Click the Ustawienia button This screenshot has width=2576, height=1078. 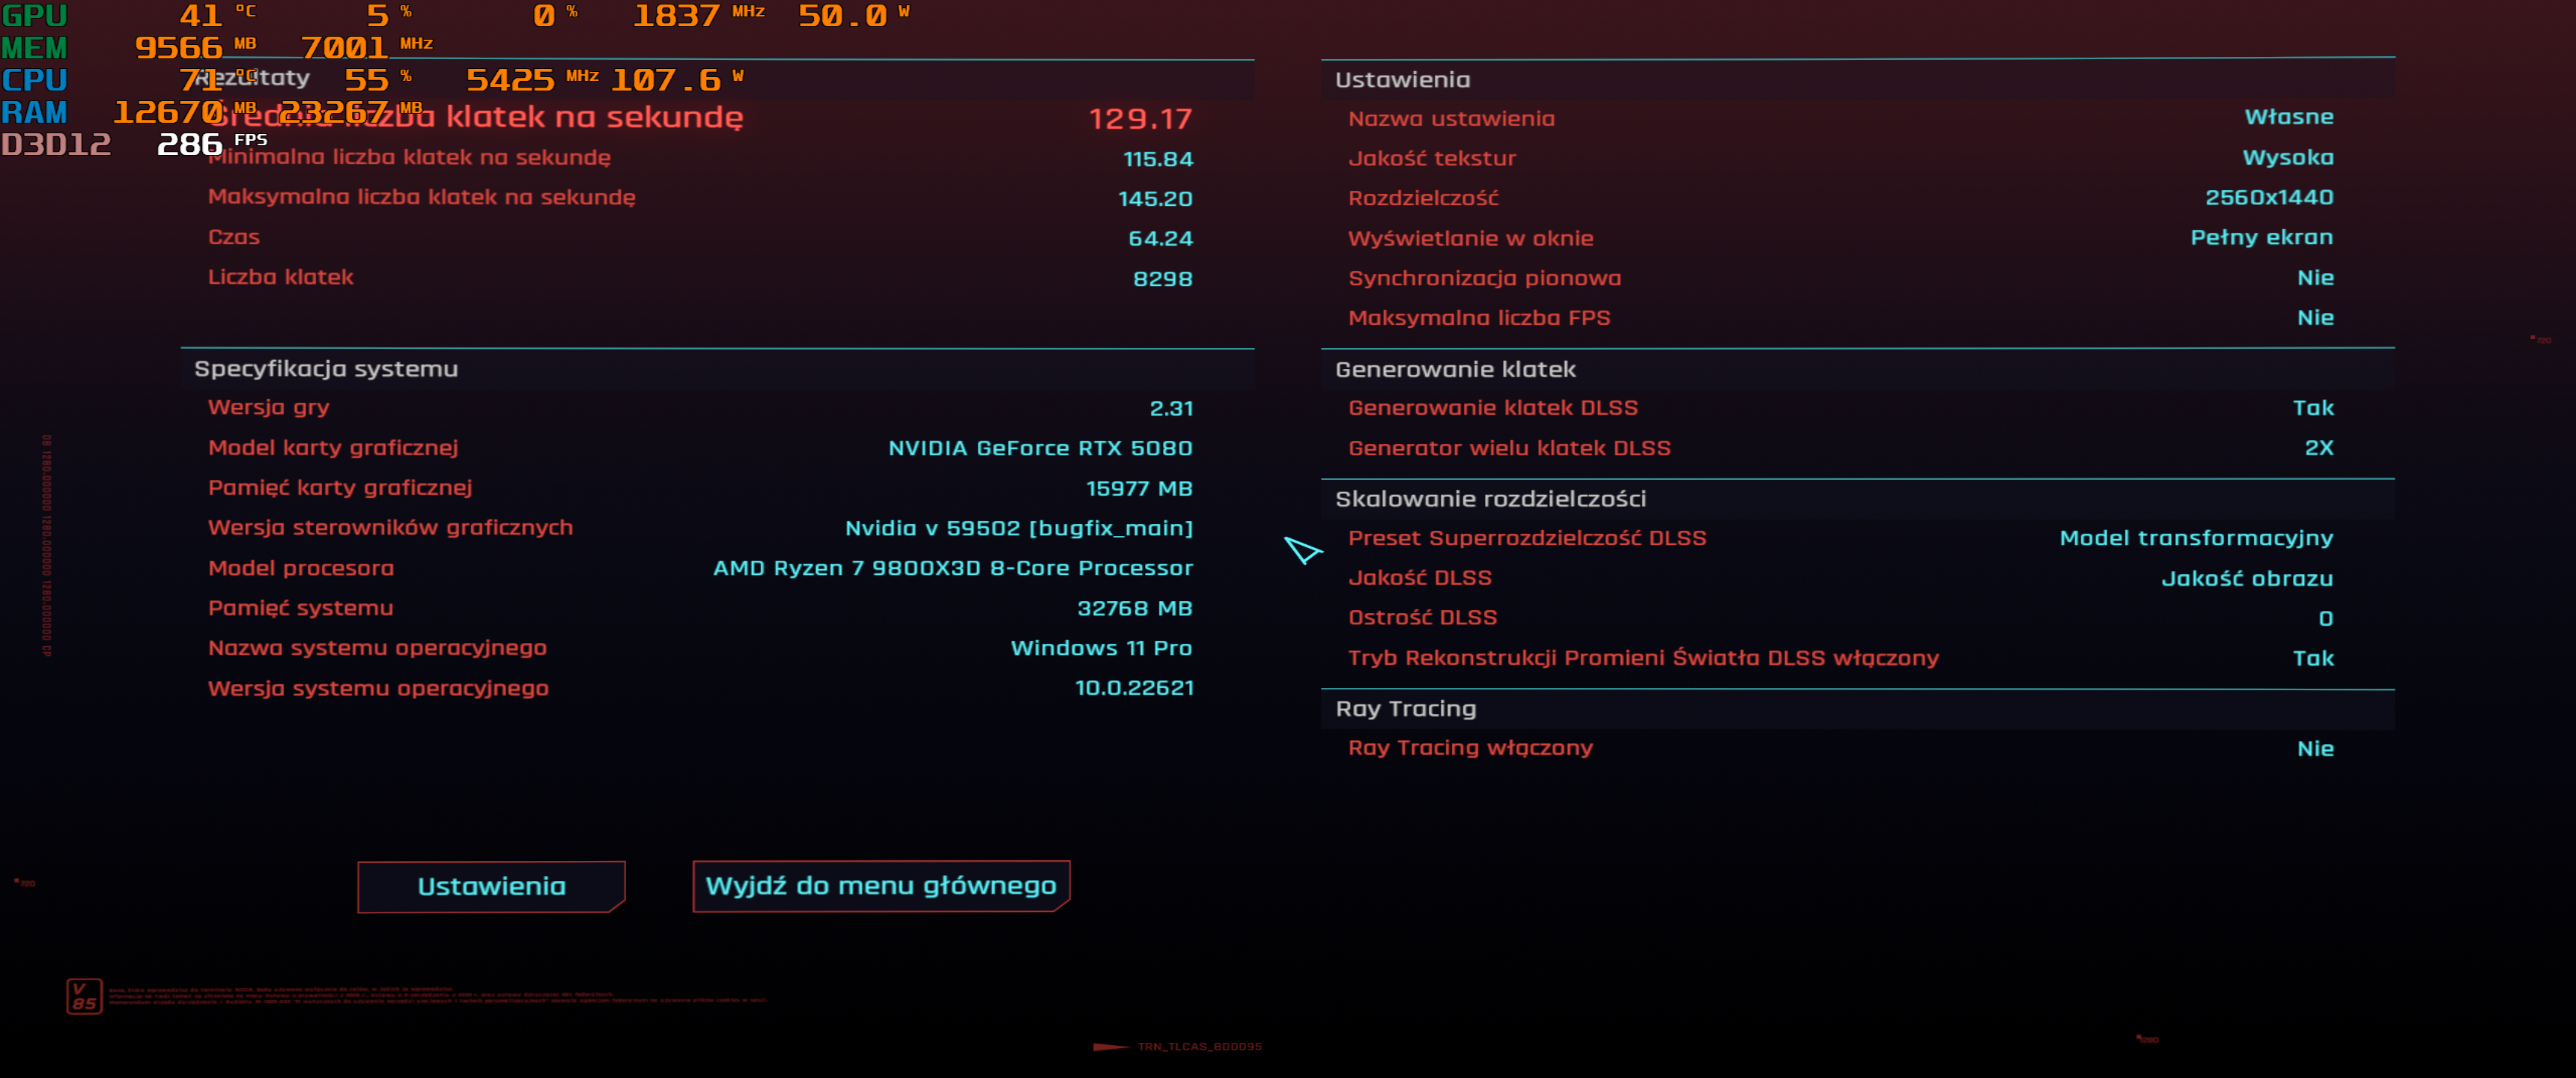pyautogui.click(x=491, y=886)
